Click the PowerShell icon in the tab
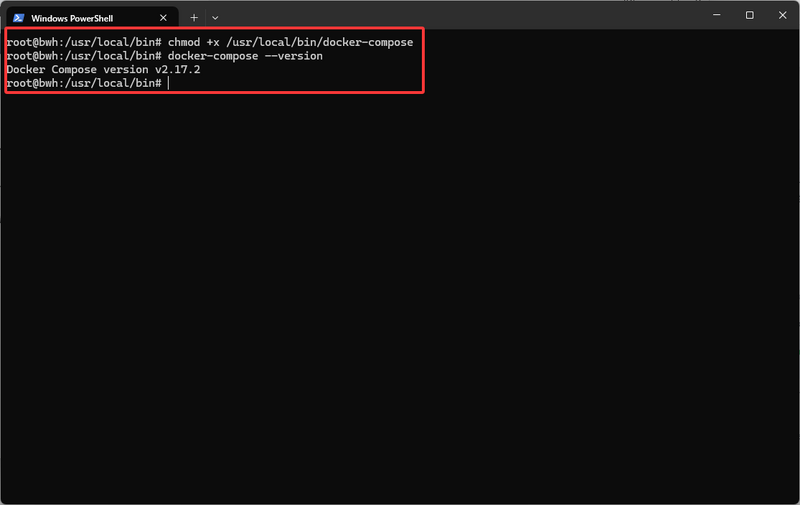 pos(18,18)
